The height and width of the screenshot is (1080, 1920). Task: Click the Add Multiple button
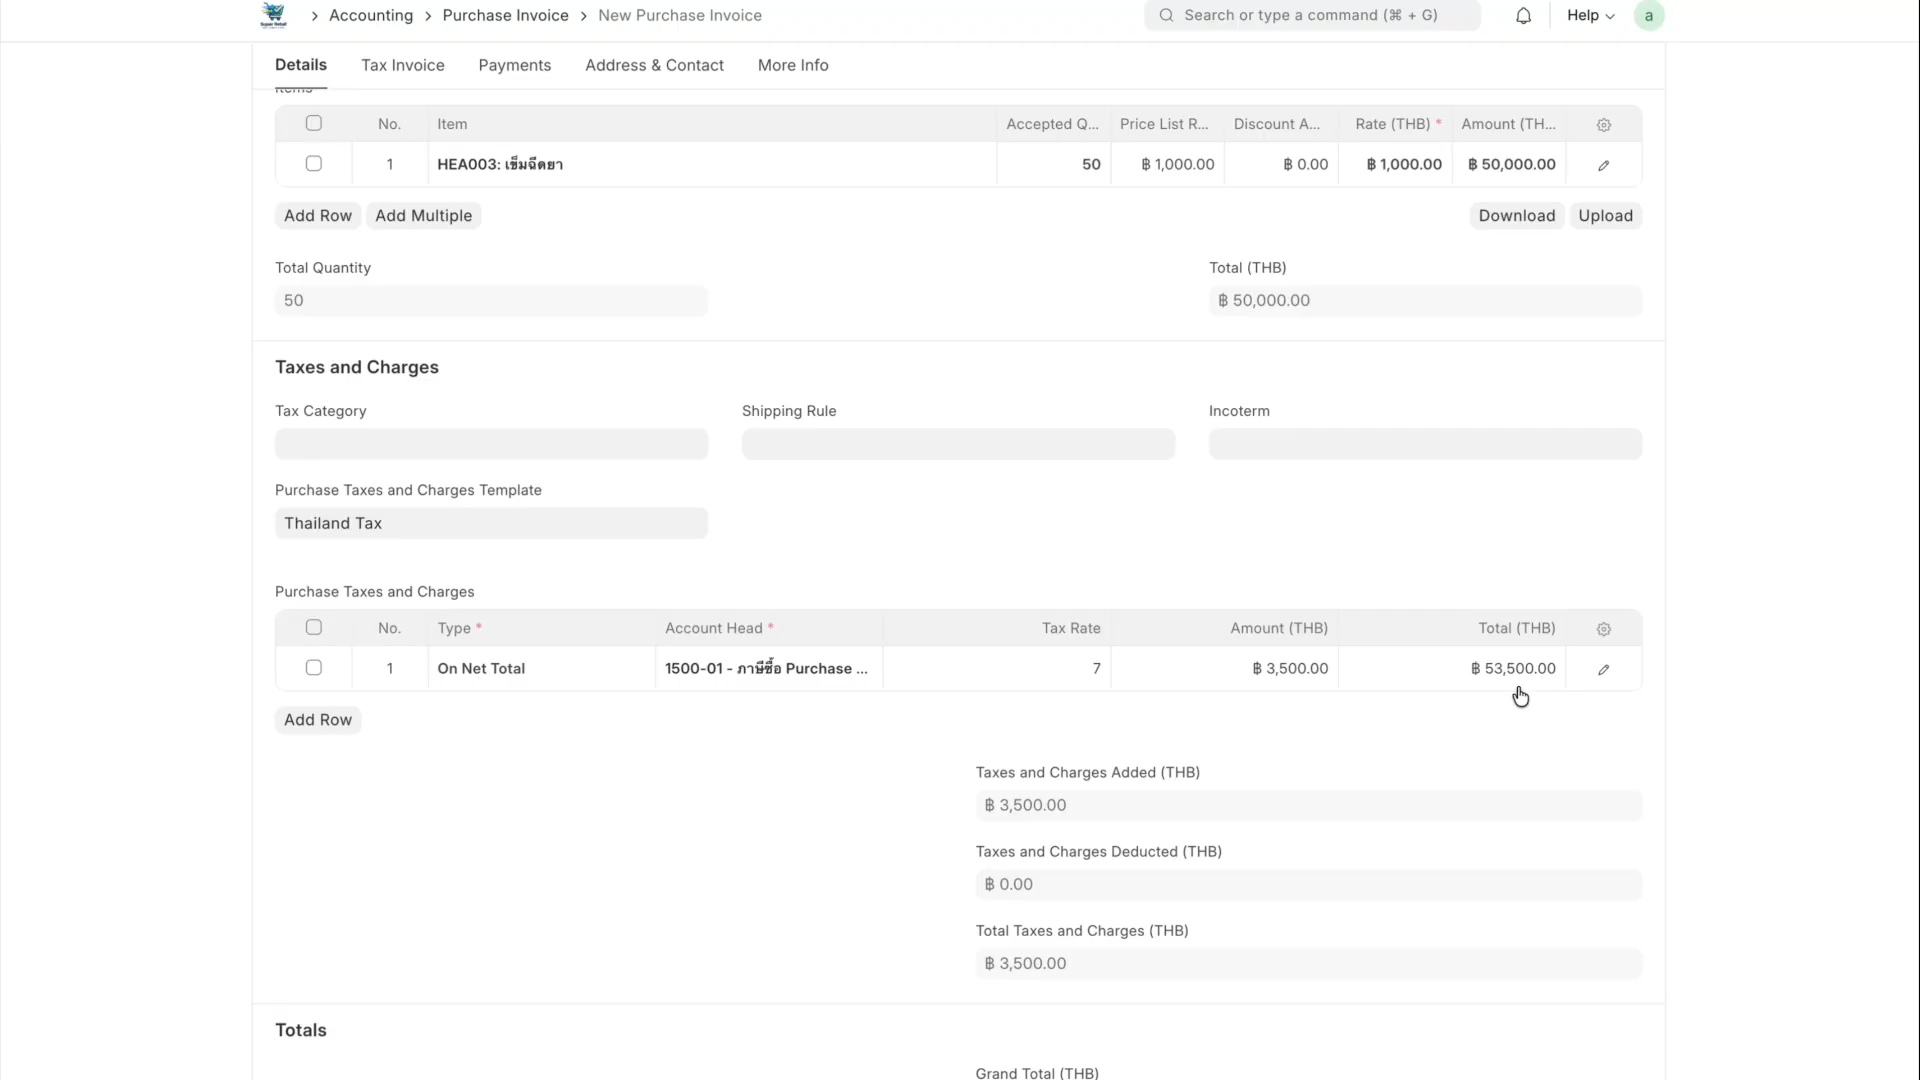coord(424,216)
